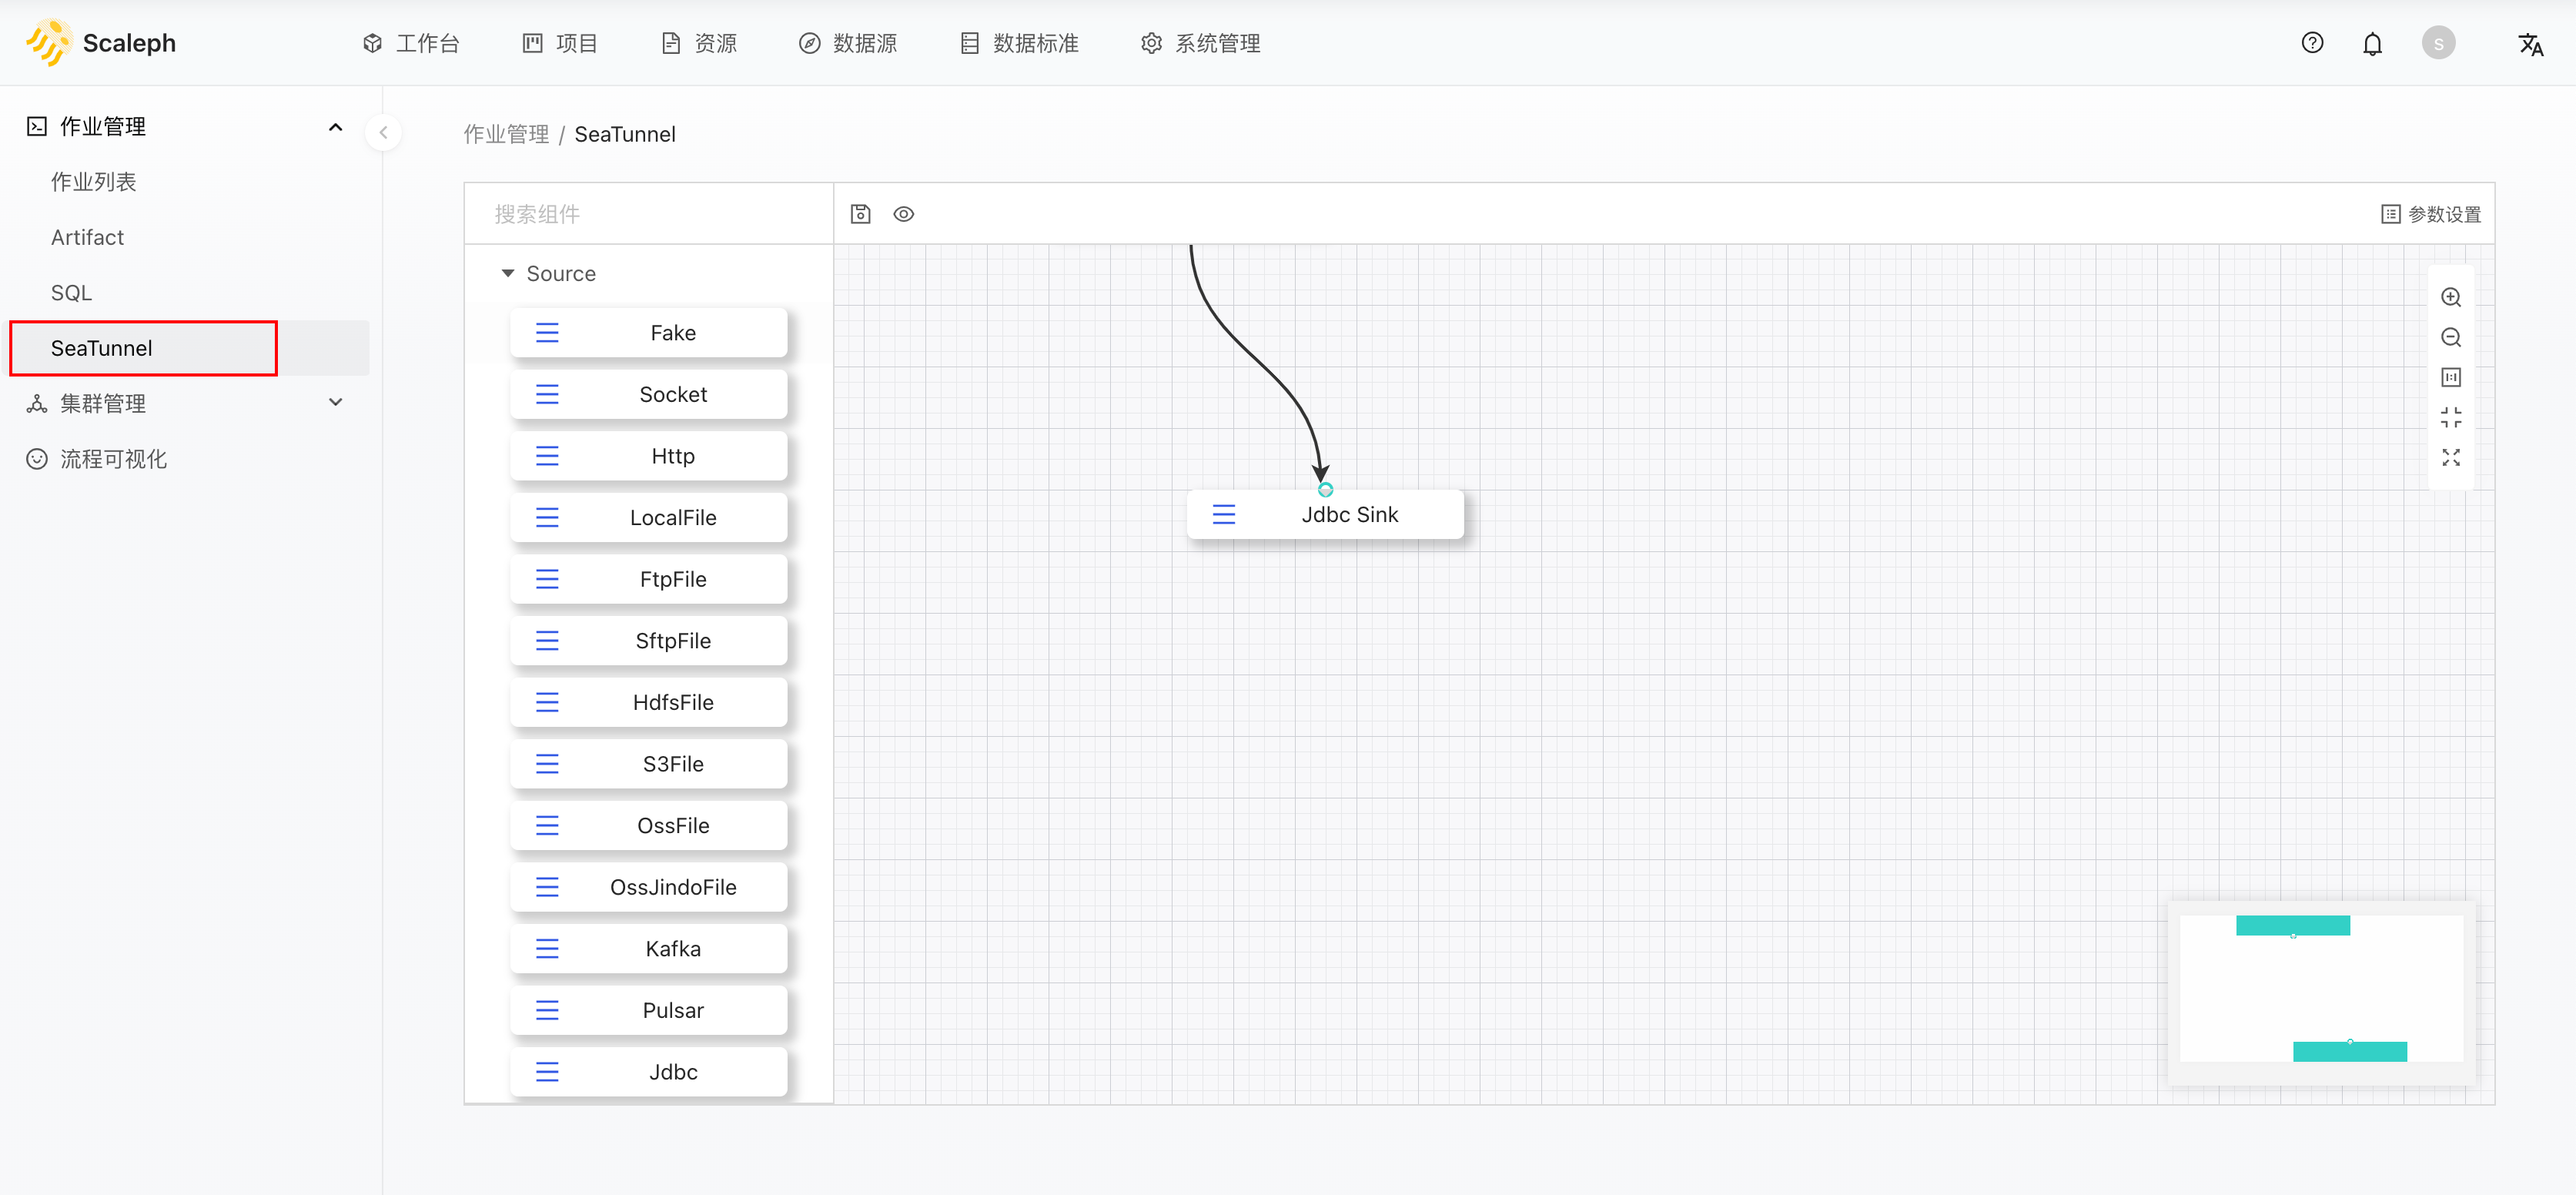Collapse the component panel with left arrow
This screenshot has width=2576, height=1195.
tap(383, 132)
